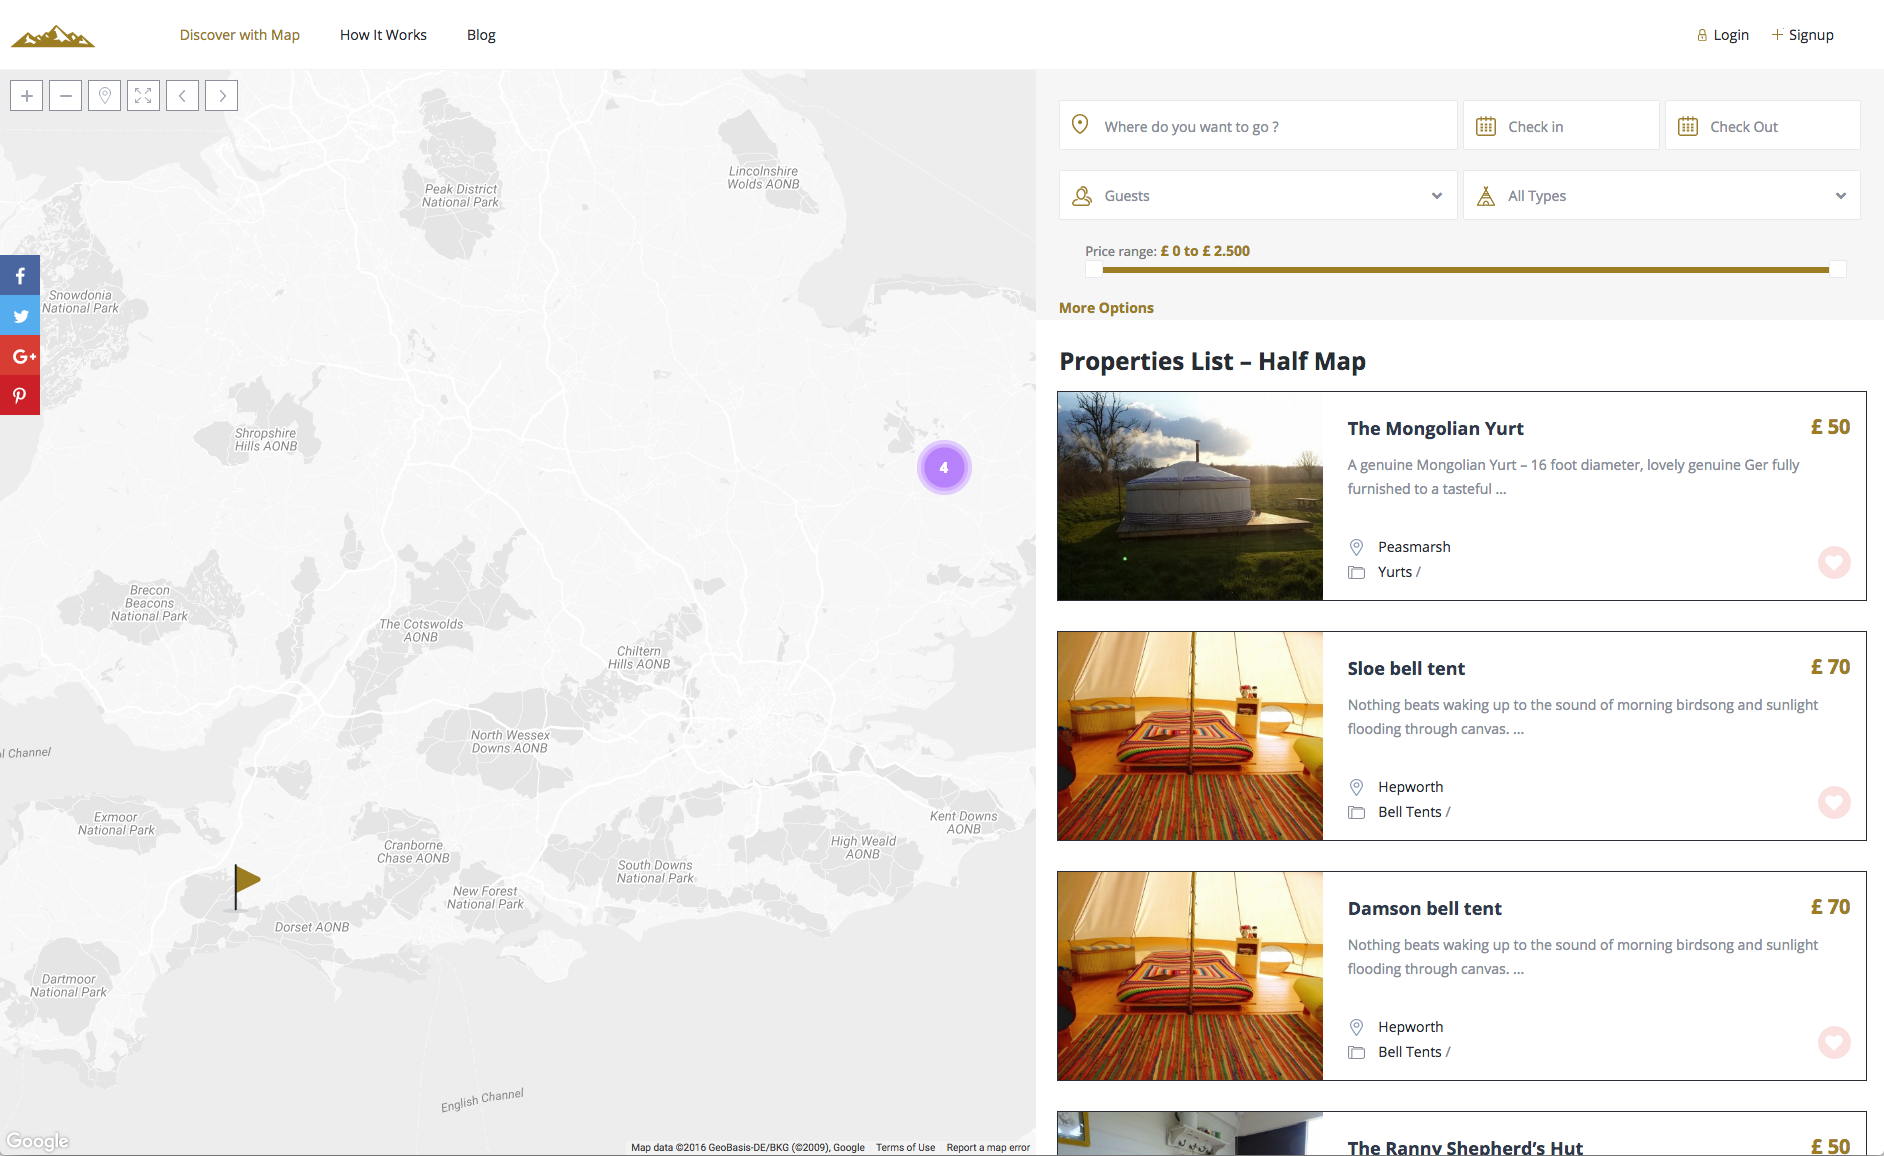Open the Check Out date field
The image size is (1884, 1156).
point(1763,126)
